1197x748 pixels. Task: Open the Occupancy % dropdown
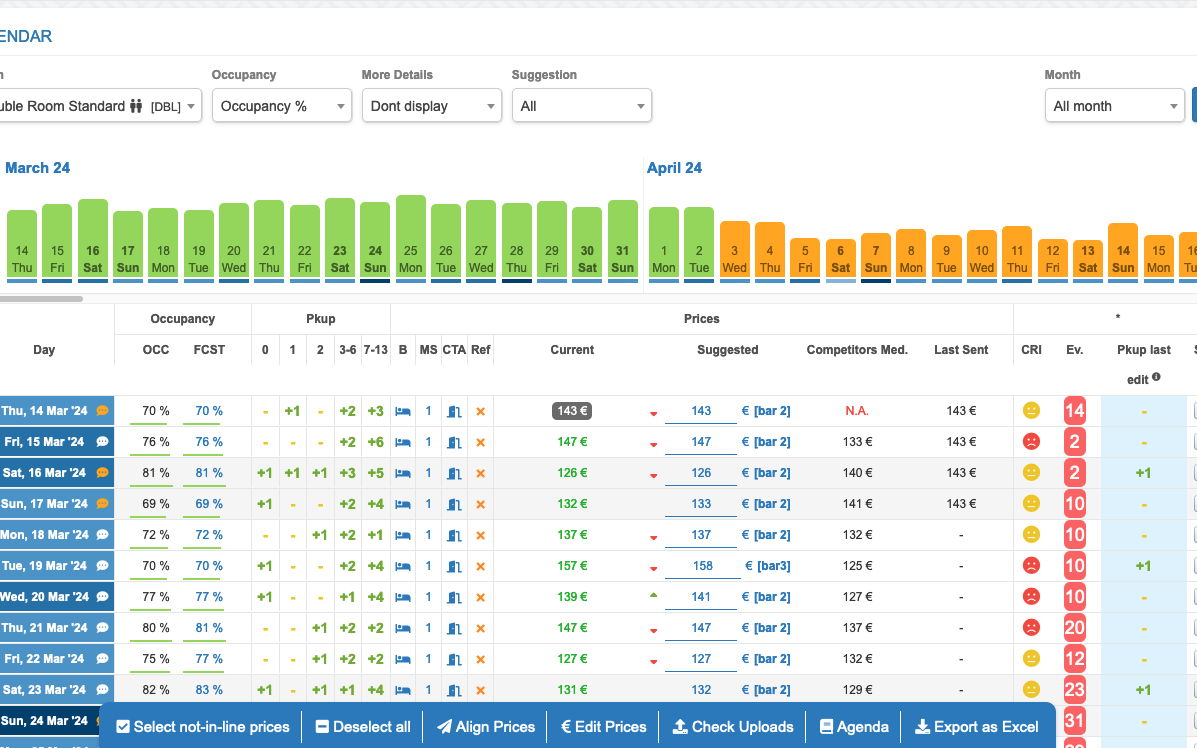(x=281, y=106)
